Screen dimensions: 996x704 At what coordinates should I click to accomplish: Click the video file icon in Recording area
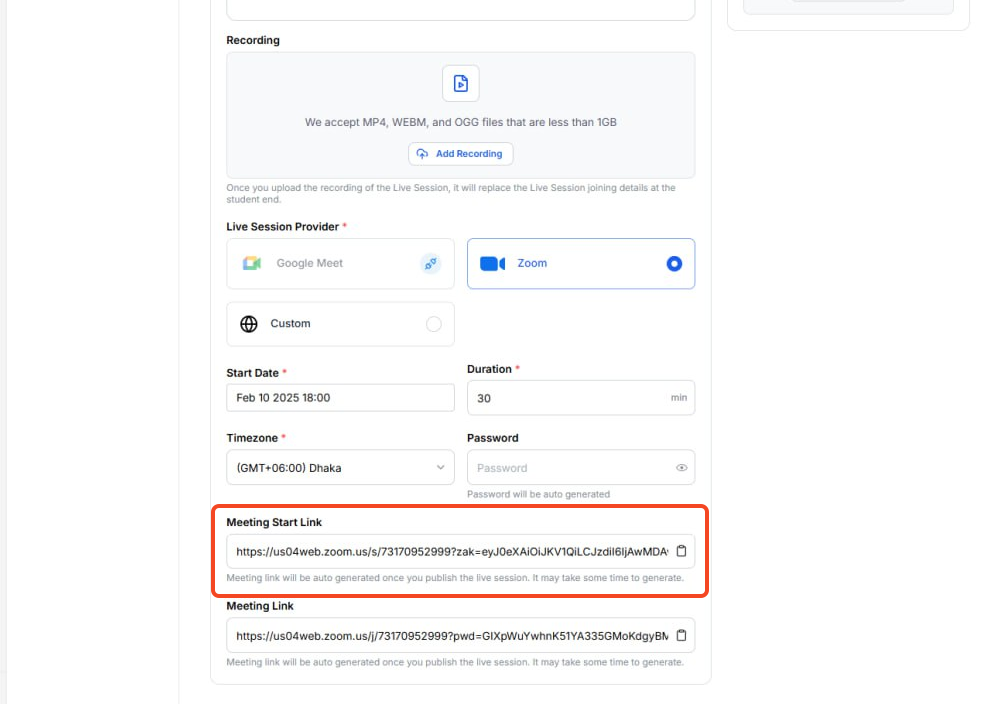click(x=460, y=84)
